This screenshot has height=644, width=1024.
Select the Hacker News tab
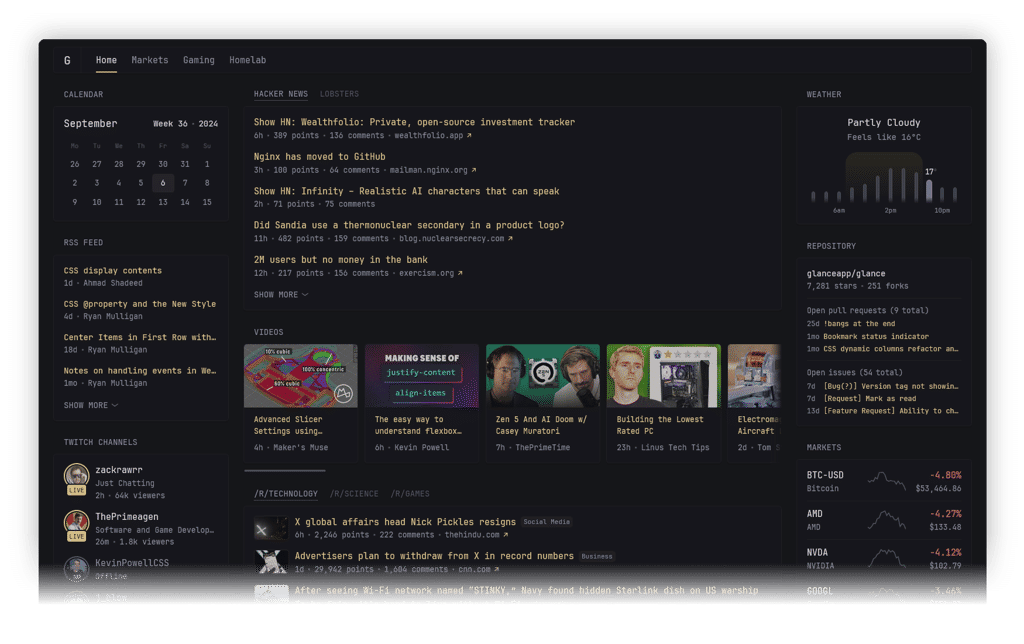coord(281,94)
